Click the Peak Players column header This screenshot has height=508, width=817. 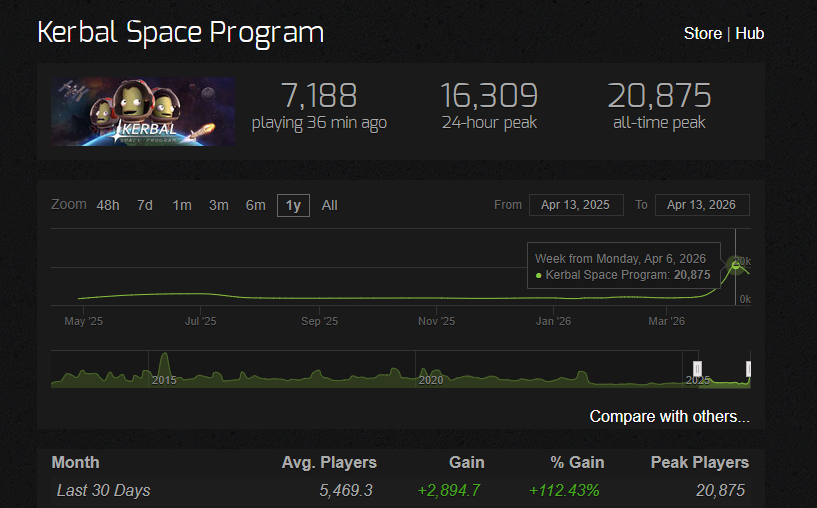click(x=700, y=463)
